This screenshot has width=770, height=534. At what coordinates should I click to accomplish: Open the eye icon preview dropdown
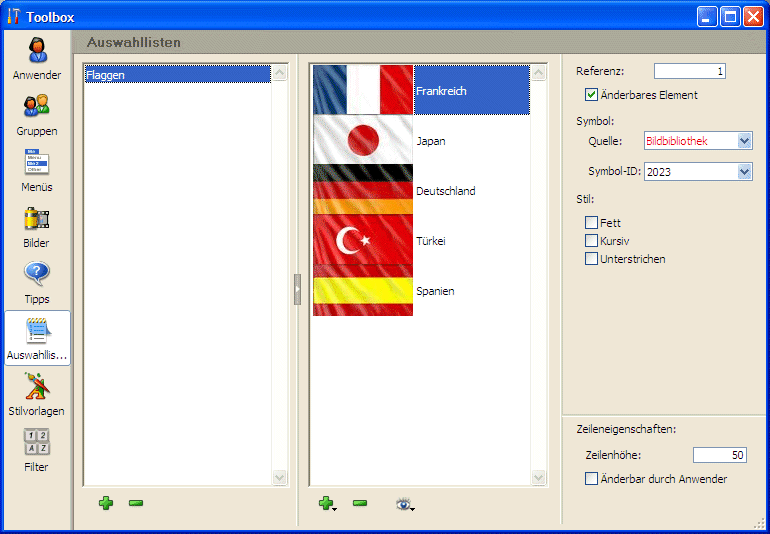405,504
